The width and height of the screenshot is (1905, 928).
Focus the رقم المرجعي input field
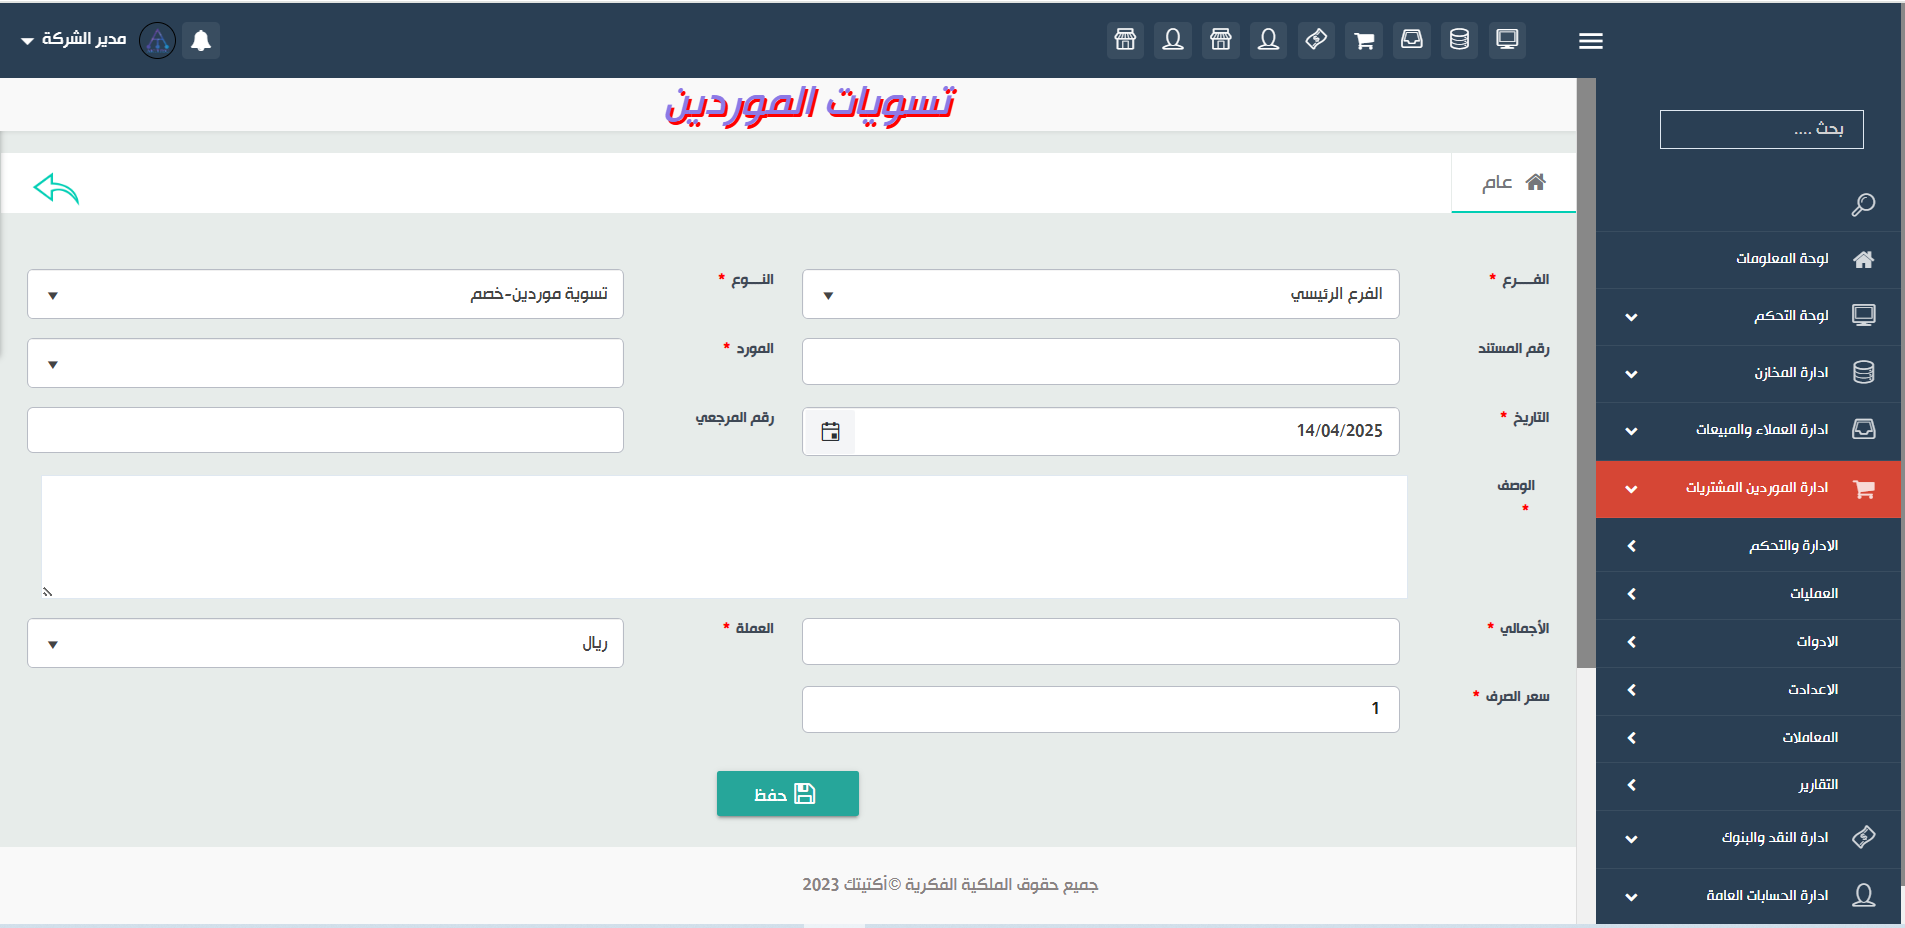325,430
